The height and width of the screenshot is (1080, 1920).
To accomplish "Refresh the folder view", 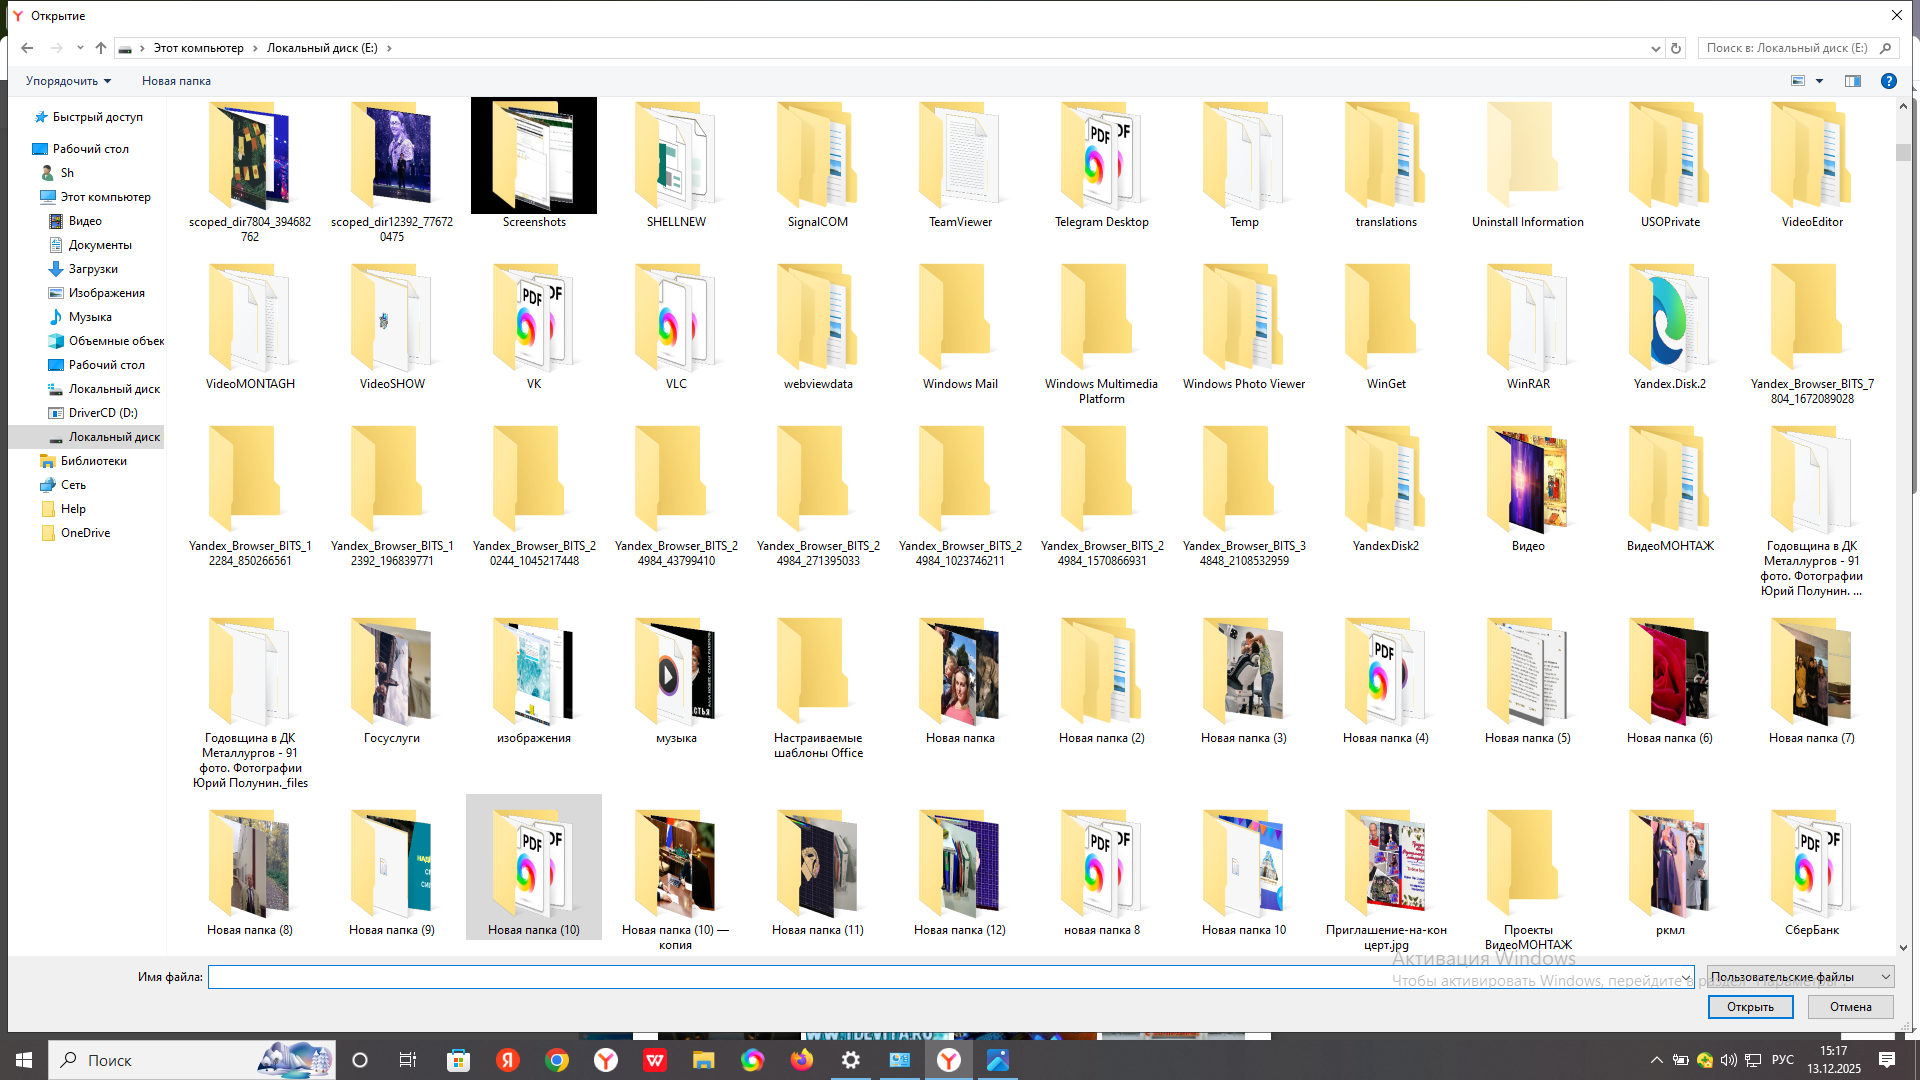I will (x=1676, y=48).
